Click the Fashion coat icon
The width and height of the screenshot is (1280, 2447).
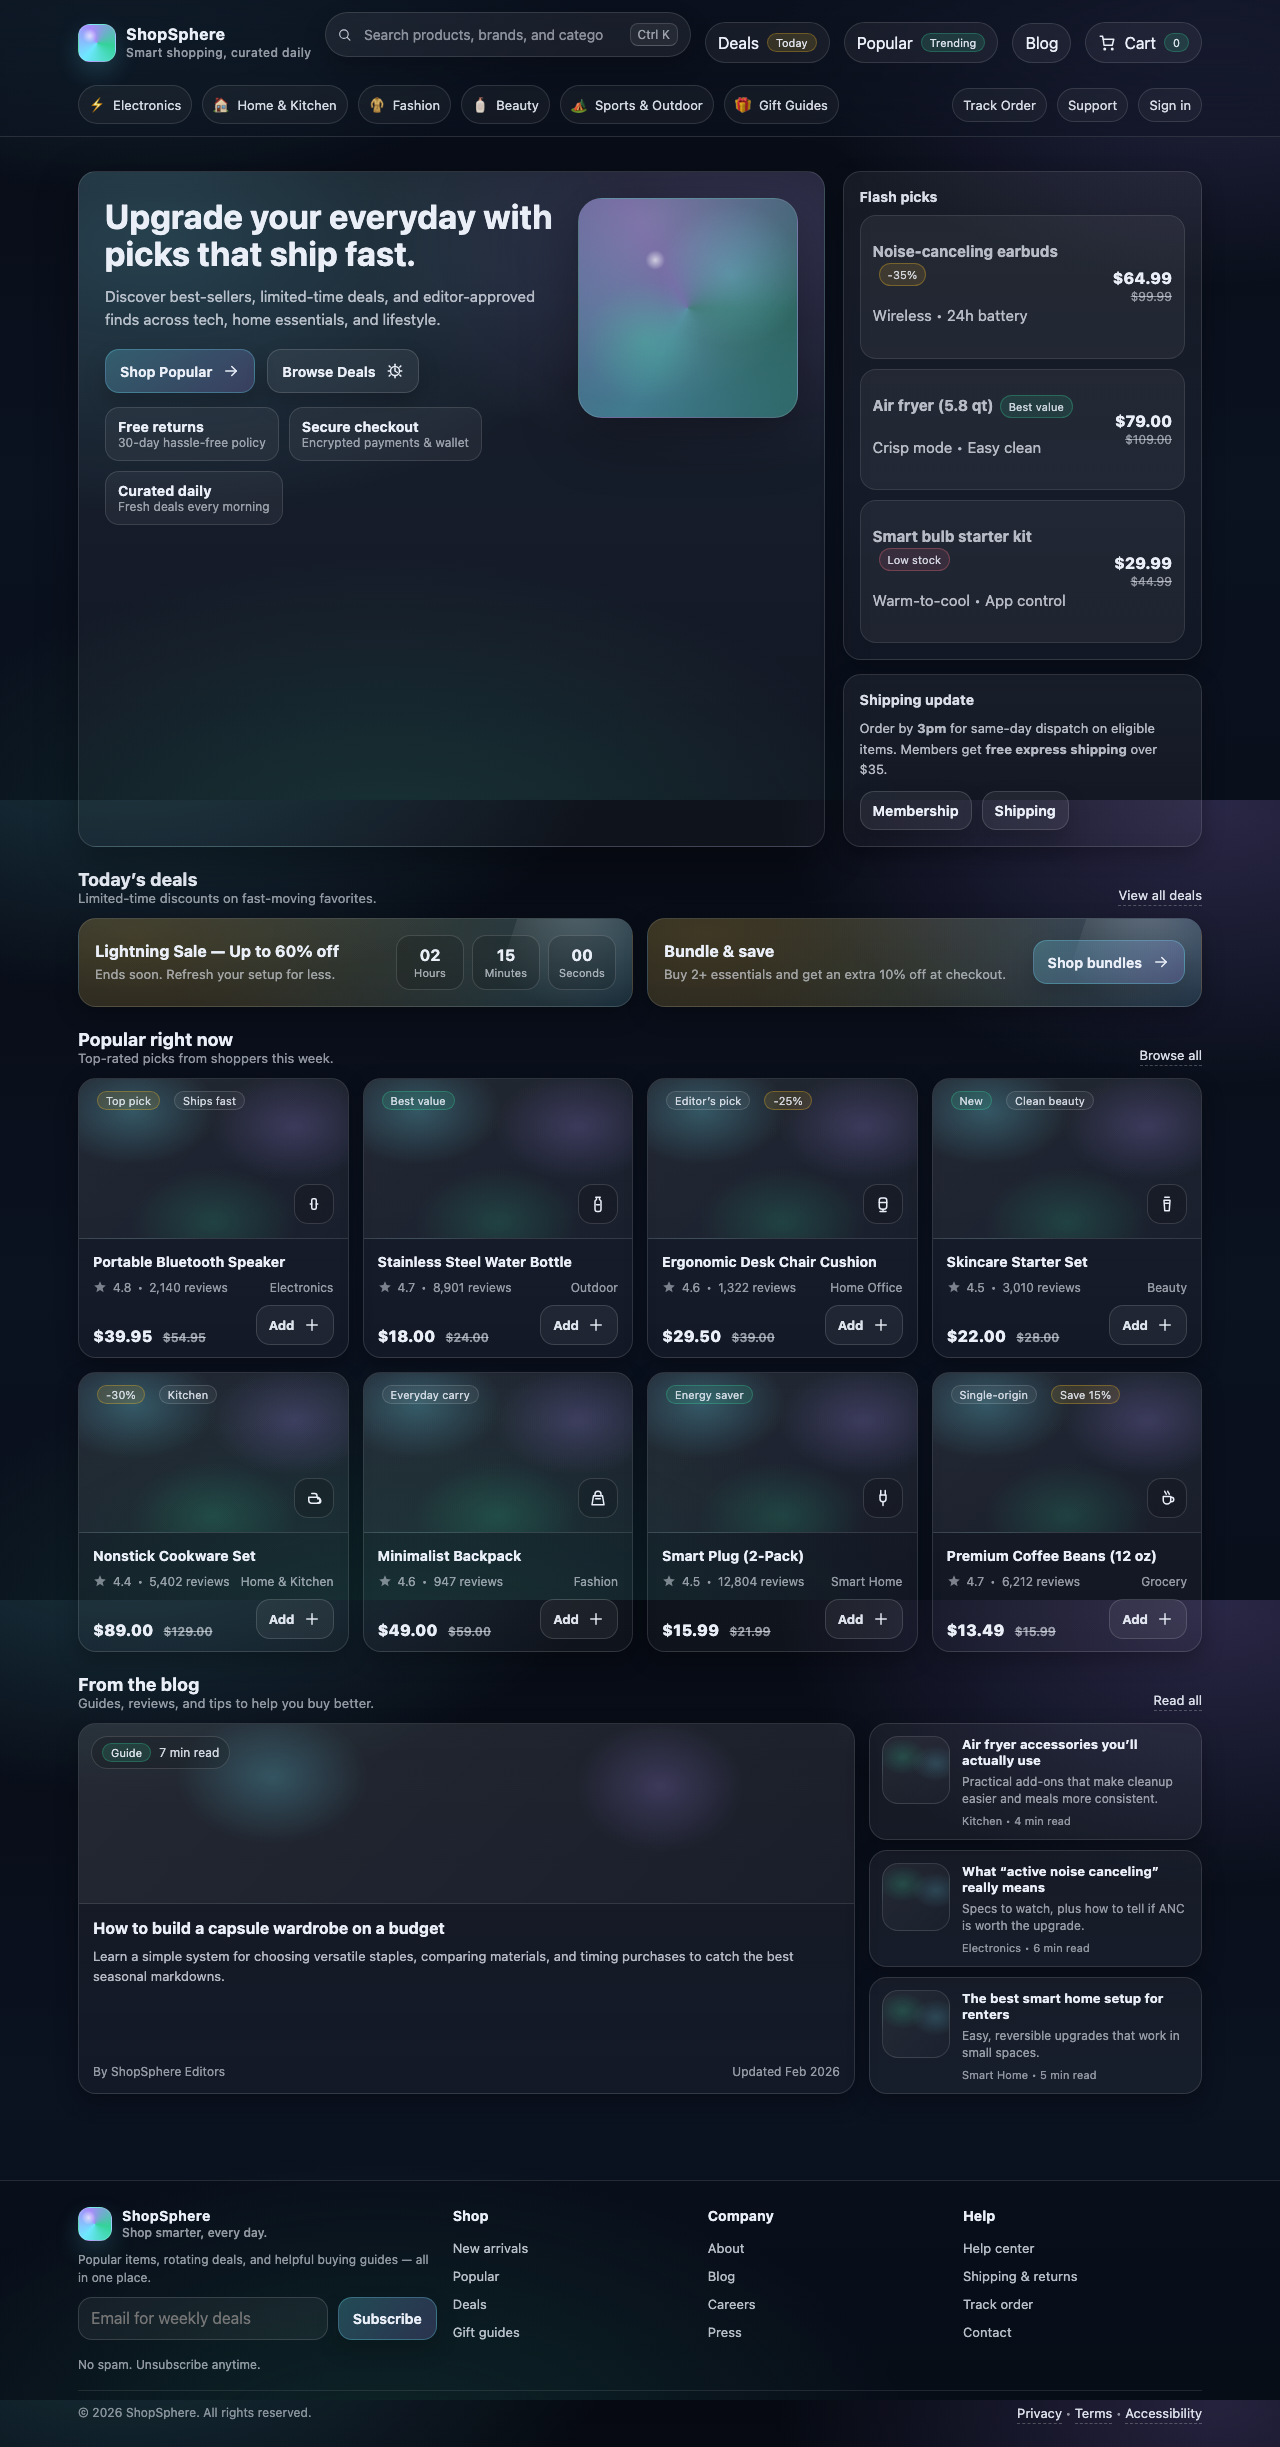377,105
